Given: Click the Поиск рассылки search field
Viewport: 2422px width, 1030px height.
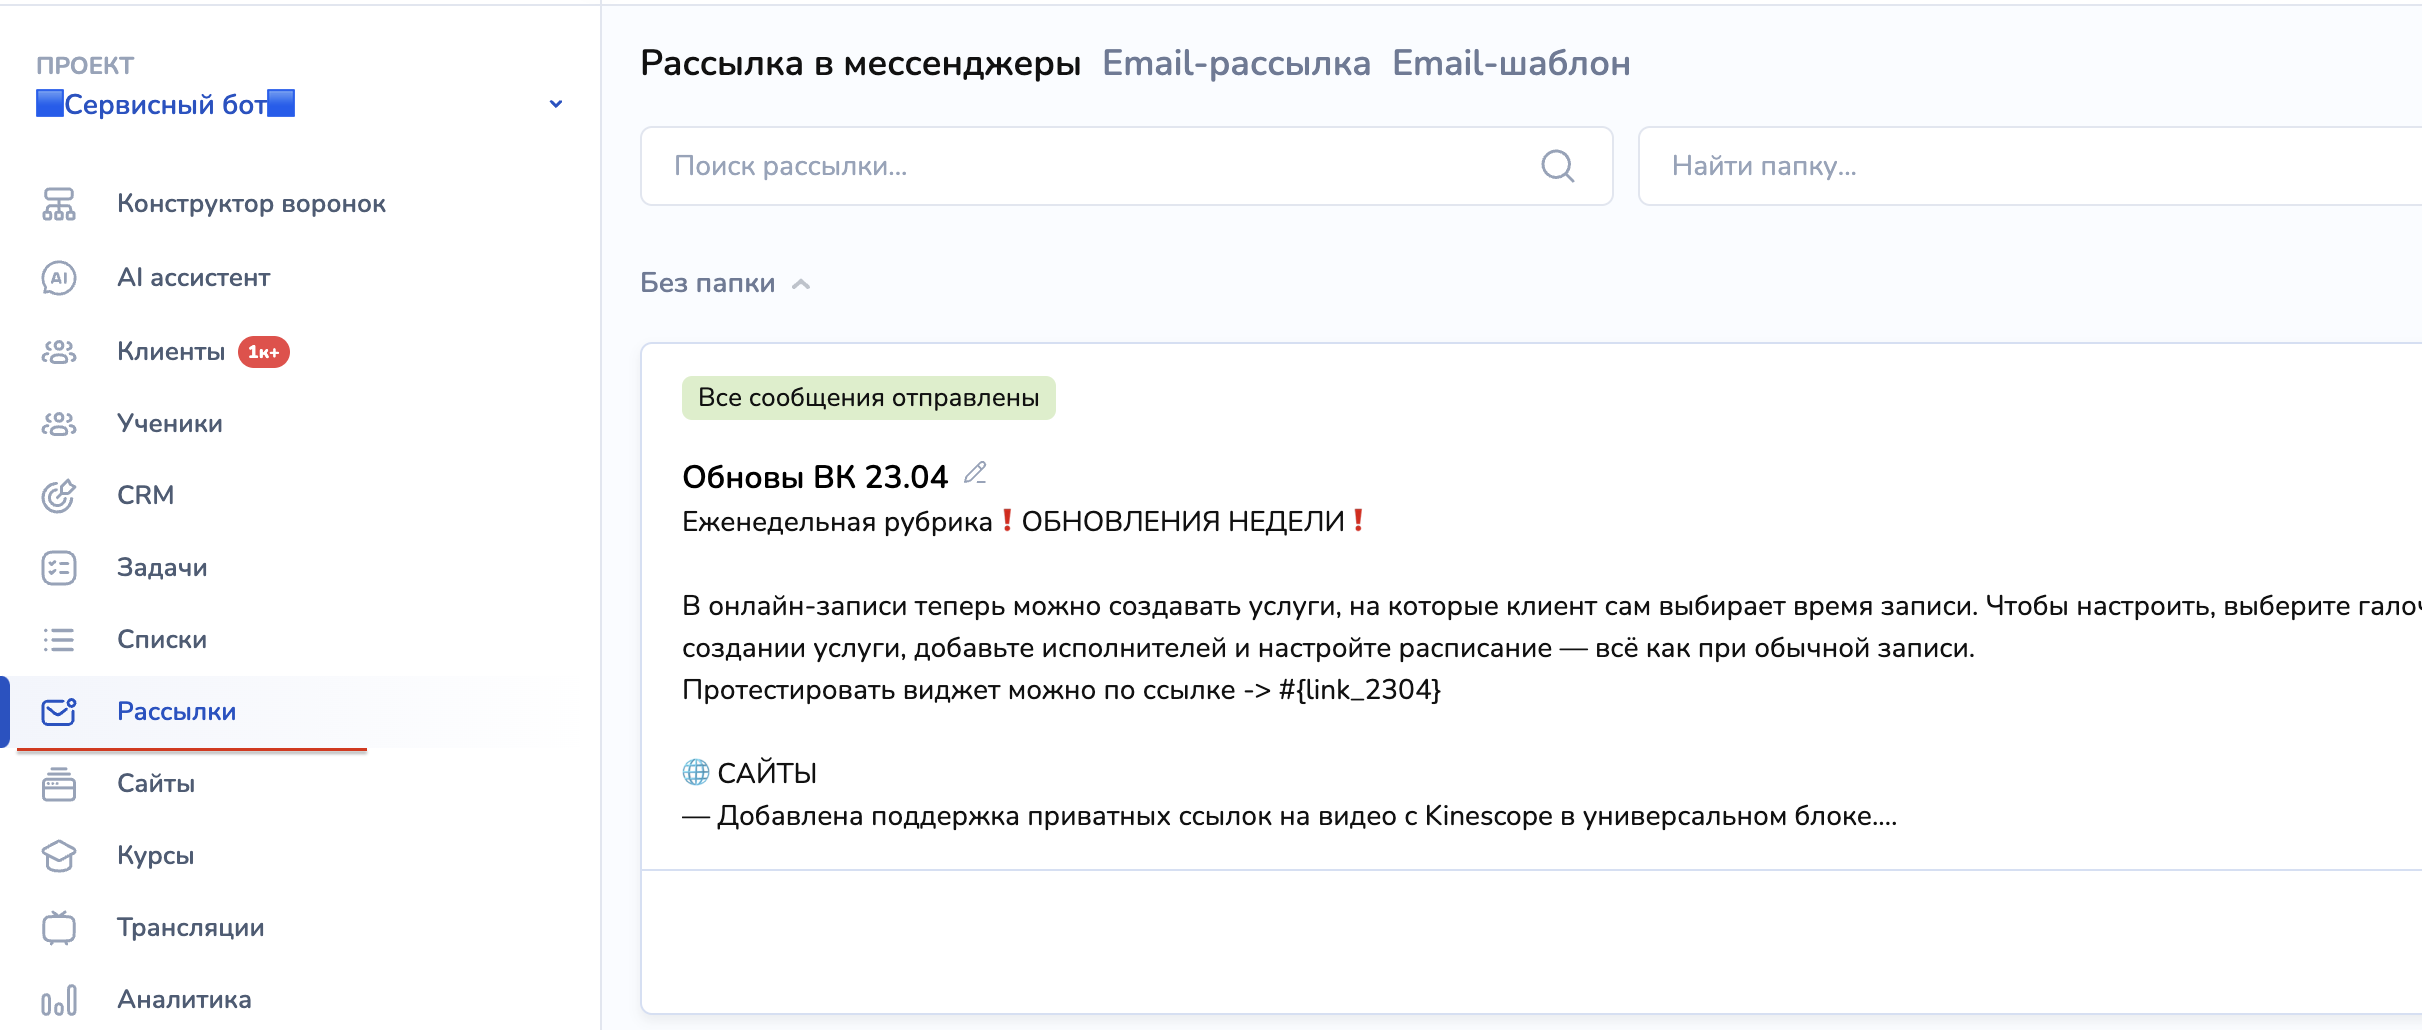Looking at the screenshot, I should [1100, 166].
